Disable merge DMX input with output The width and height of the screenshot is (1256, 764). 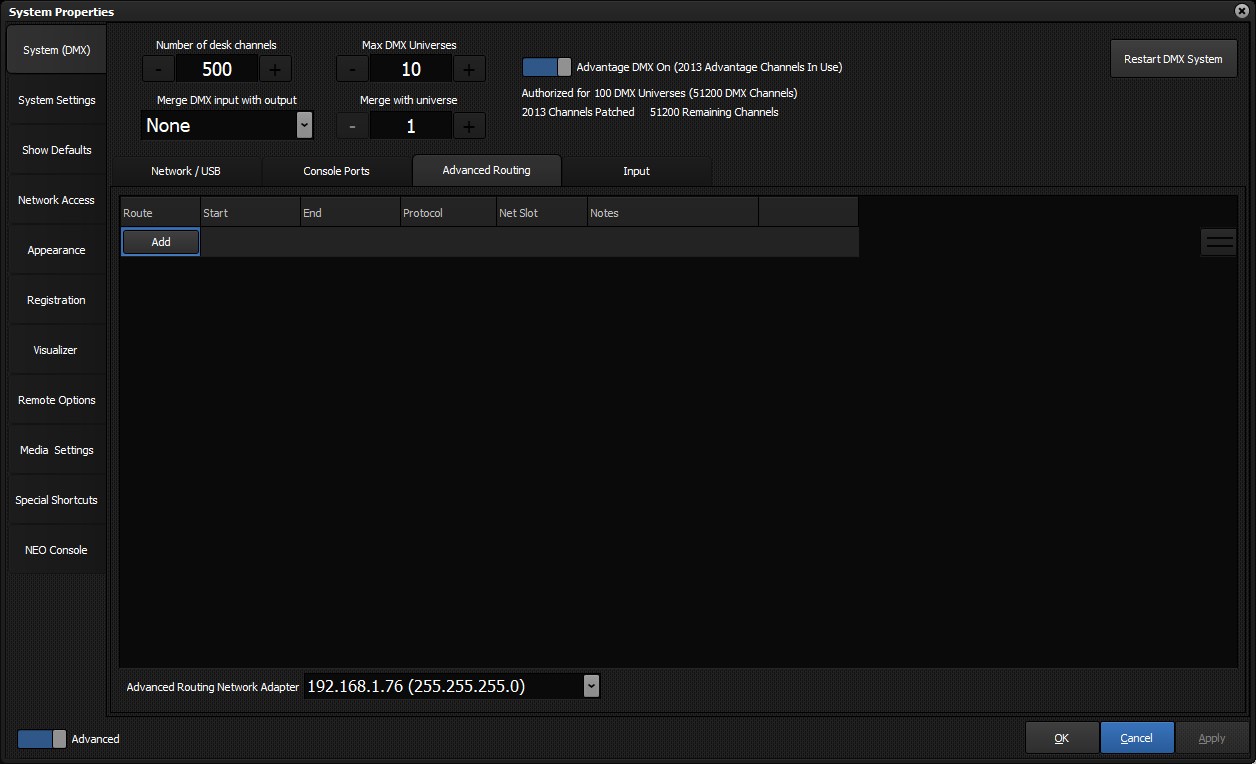point(226,125)
